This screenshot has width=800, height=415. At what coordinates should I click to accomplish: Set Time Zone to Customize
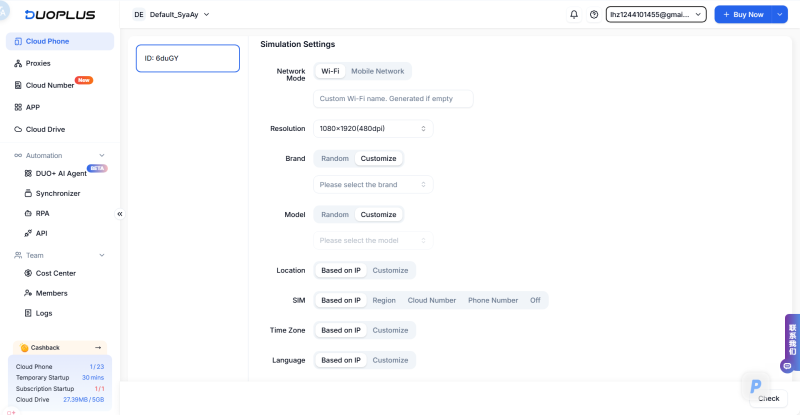click(390, 330)
